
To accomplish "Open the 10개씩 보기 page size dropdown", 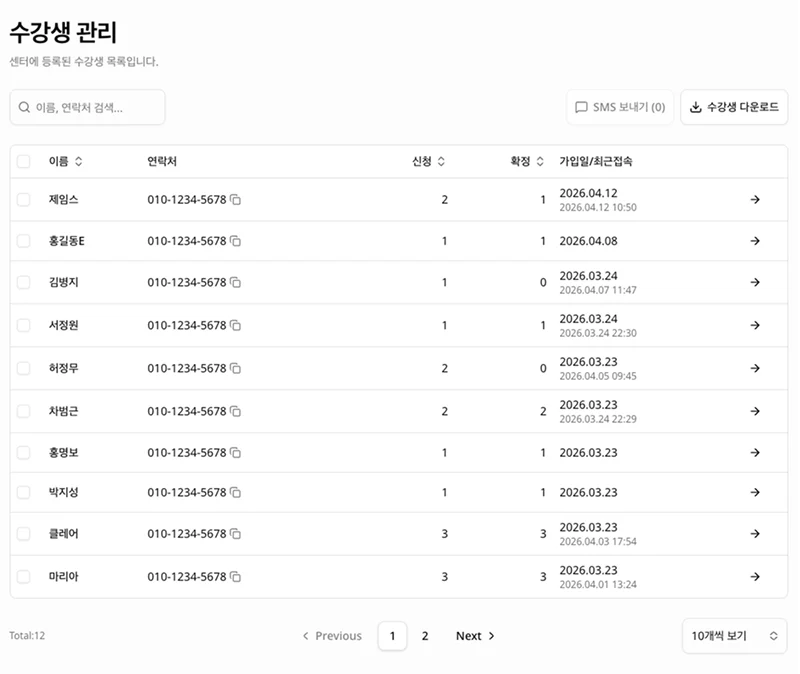I will (734, 636).
